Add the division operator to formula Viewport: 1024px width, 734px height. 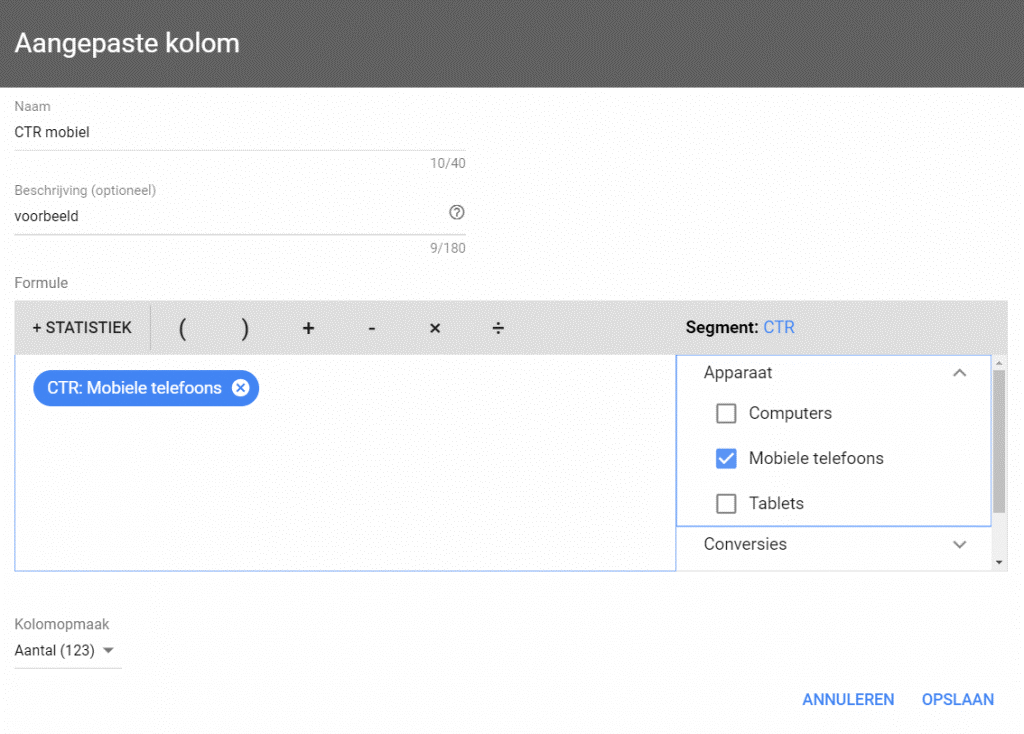tap(498, 328)
